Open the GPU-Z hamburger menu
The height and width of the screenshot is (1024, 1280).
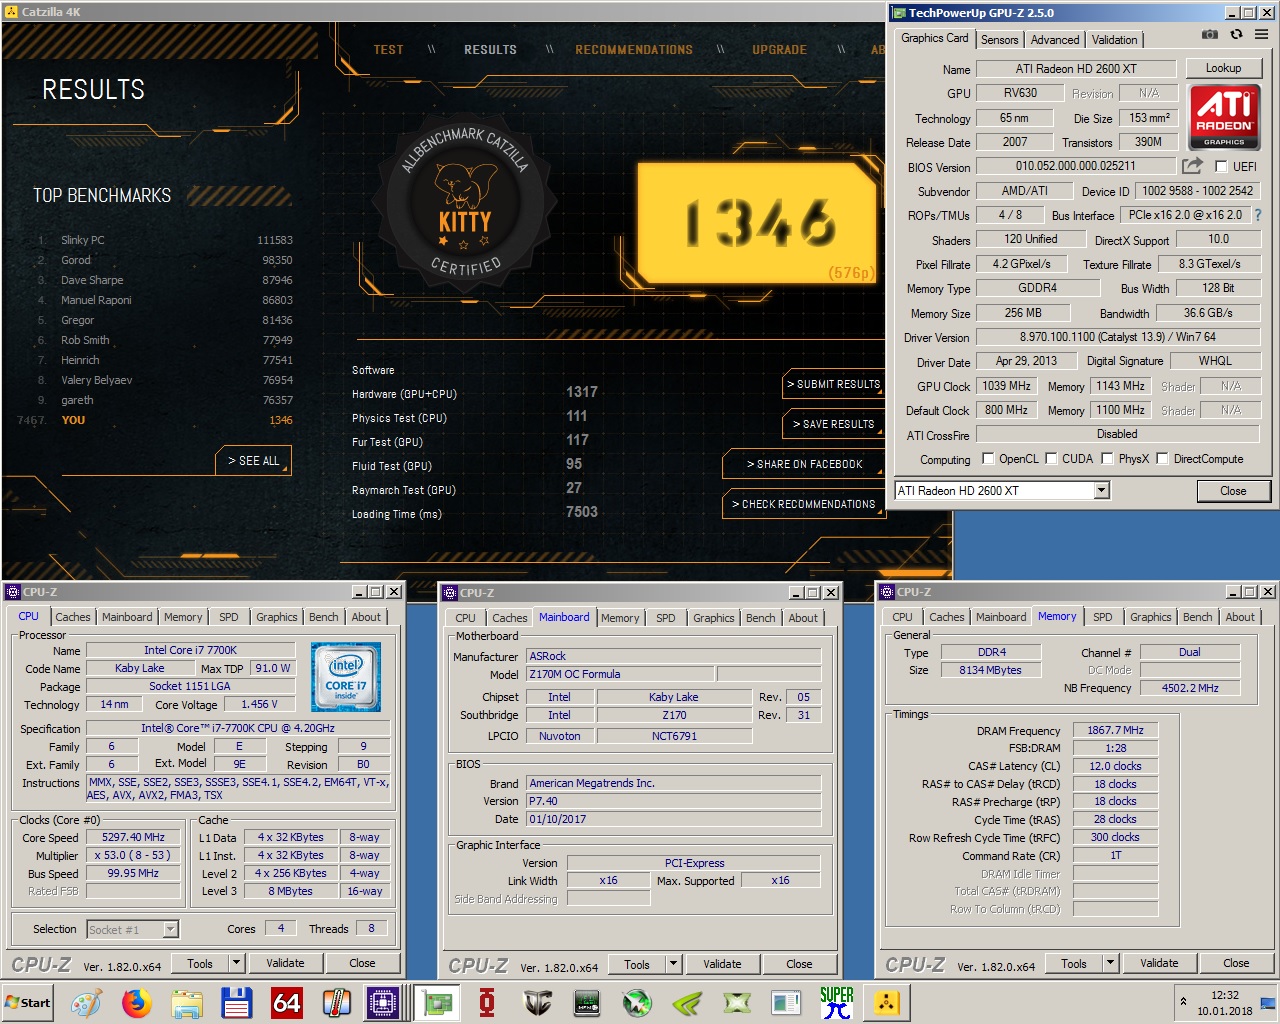click(1261, 34)
